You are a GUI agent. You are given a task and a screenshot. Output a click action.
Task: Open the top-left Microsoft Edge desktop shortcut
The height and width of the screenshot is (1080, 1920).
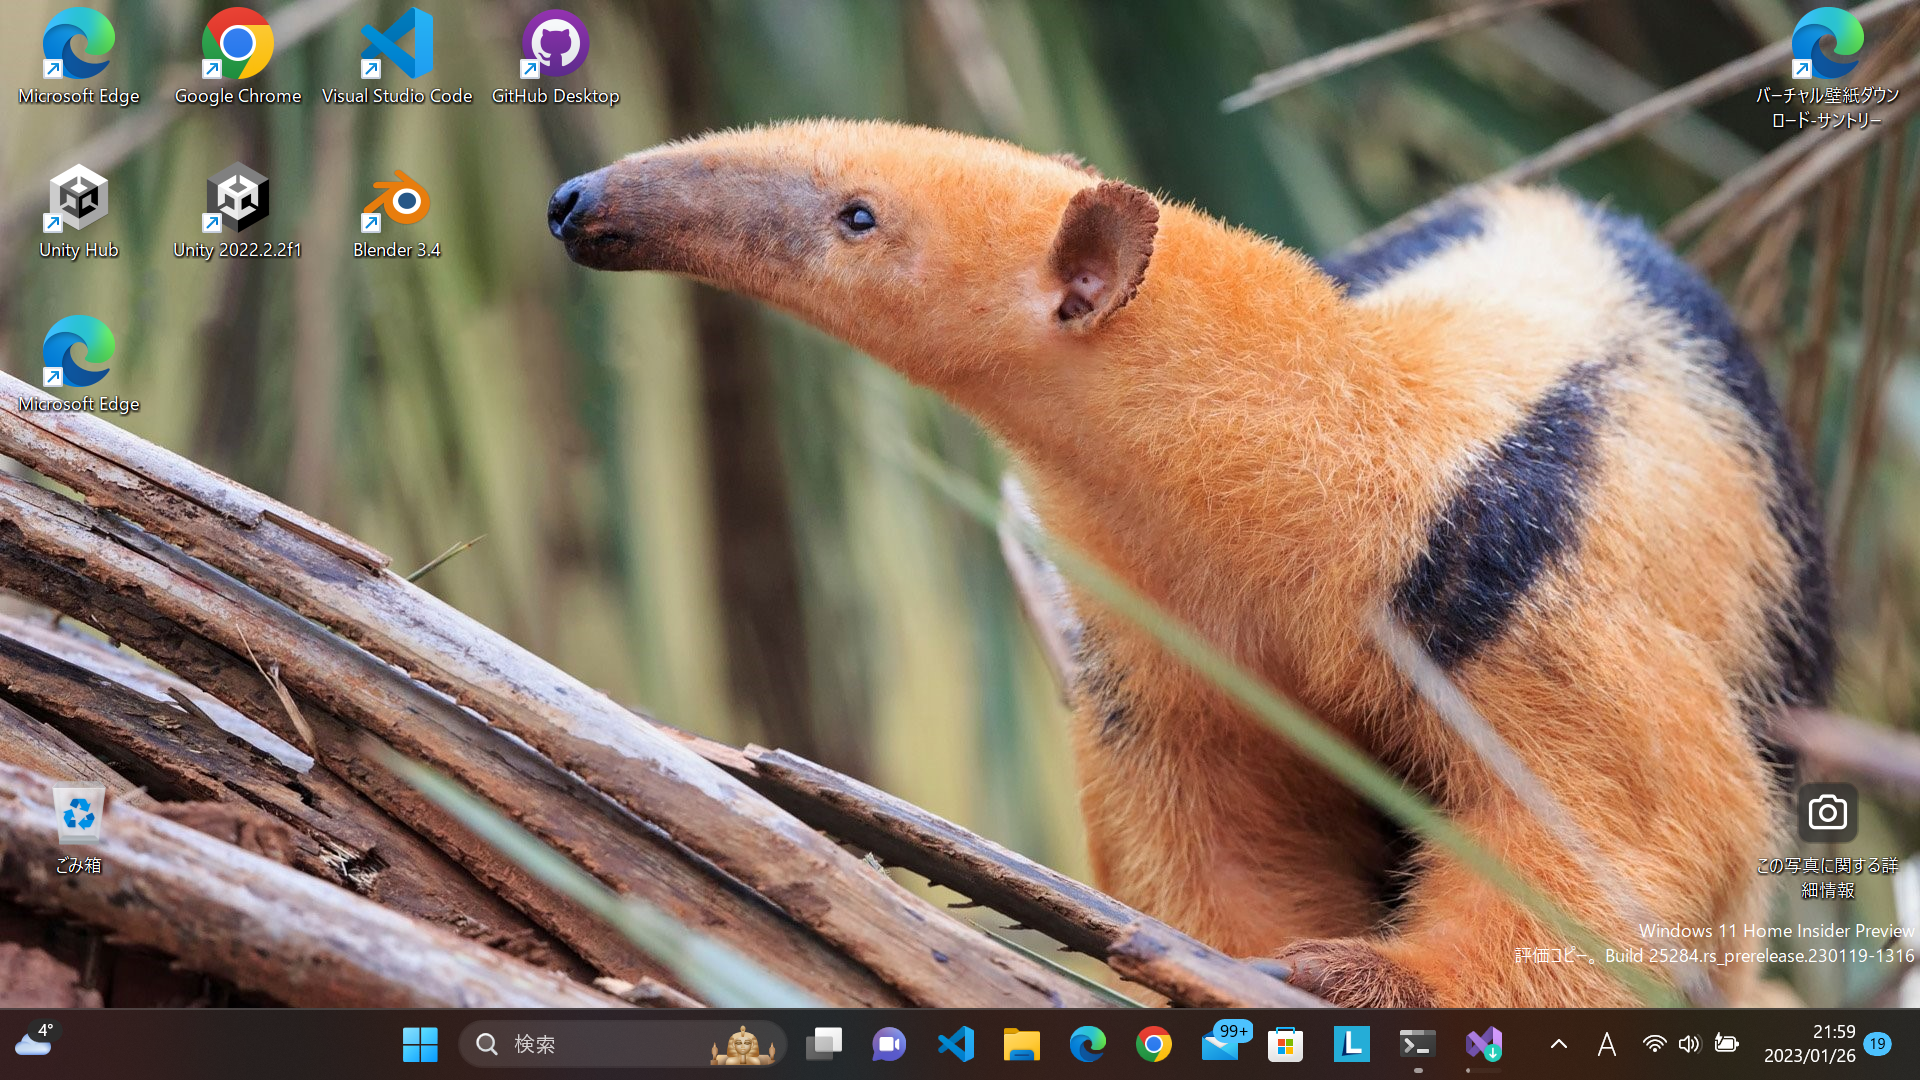pyautogui.click(x=79, y=57)
